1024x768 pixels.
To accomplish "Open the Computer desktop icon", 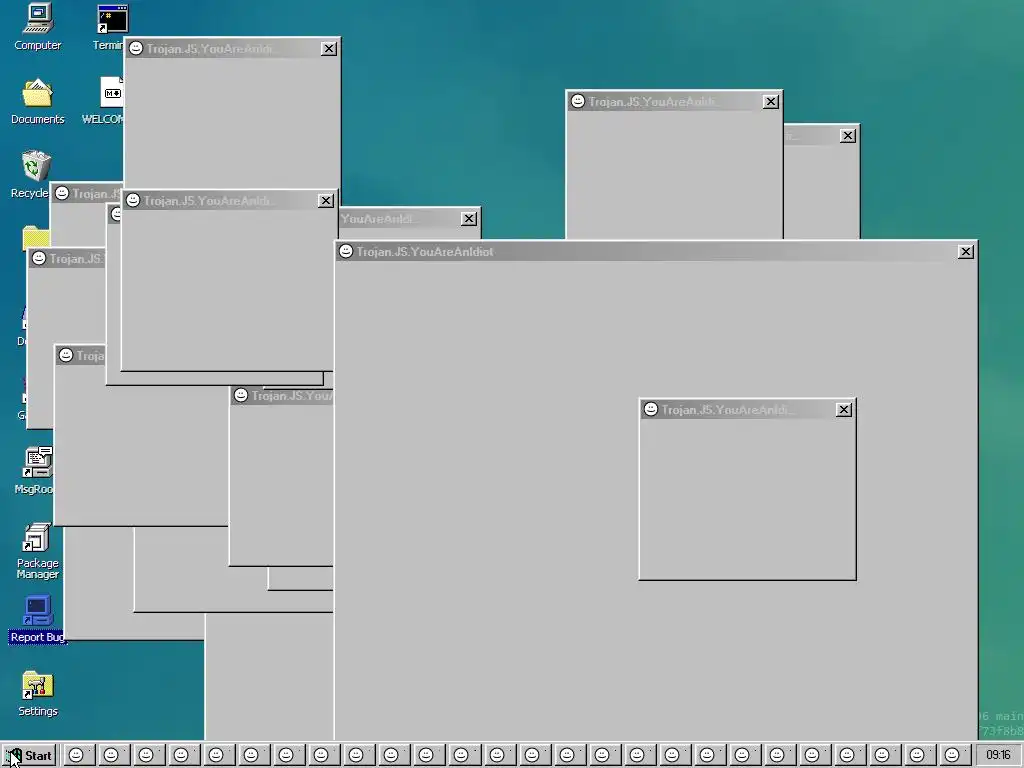I will (37, 27).
